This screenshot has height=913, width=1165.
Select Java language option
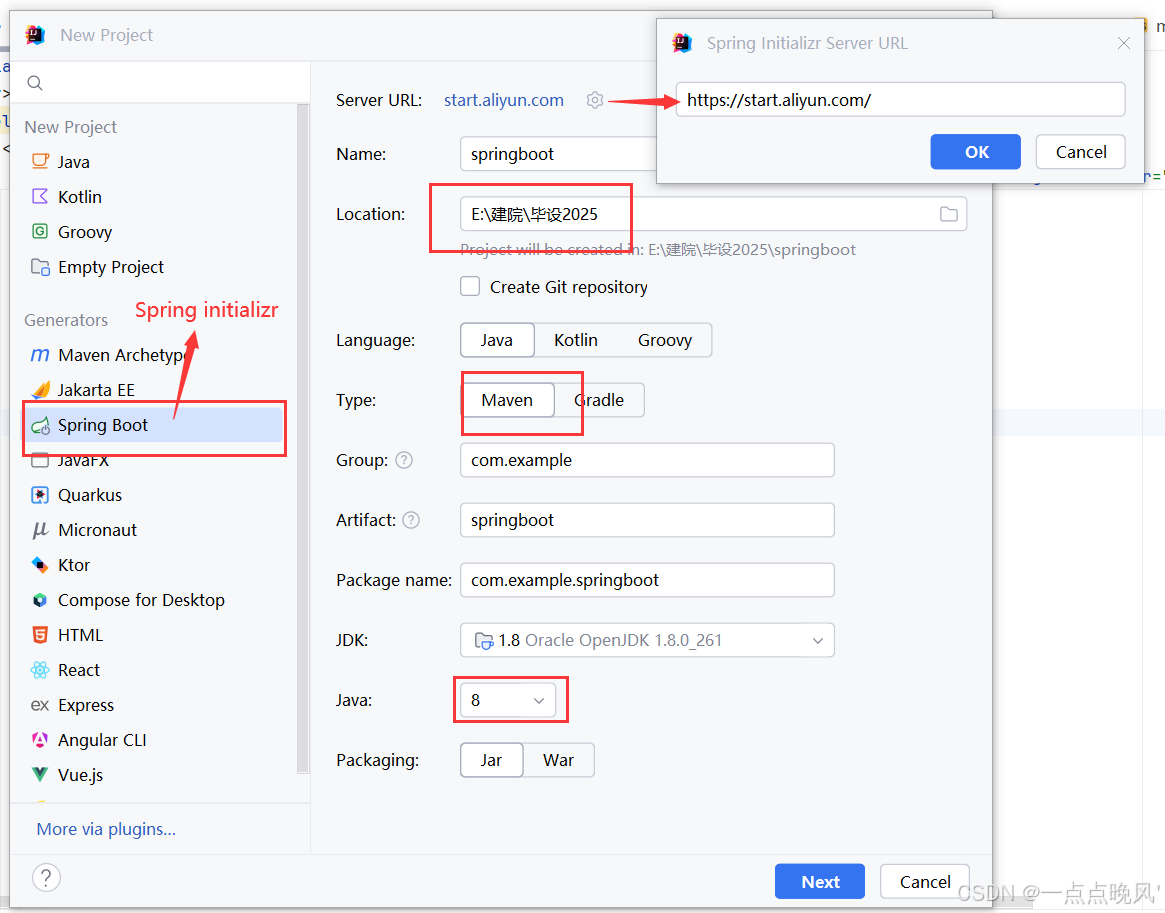[496, 339]
